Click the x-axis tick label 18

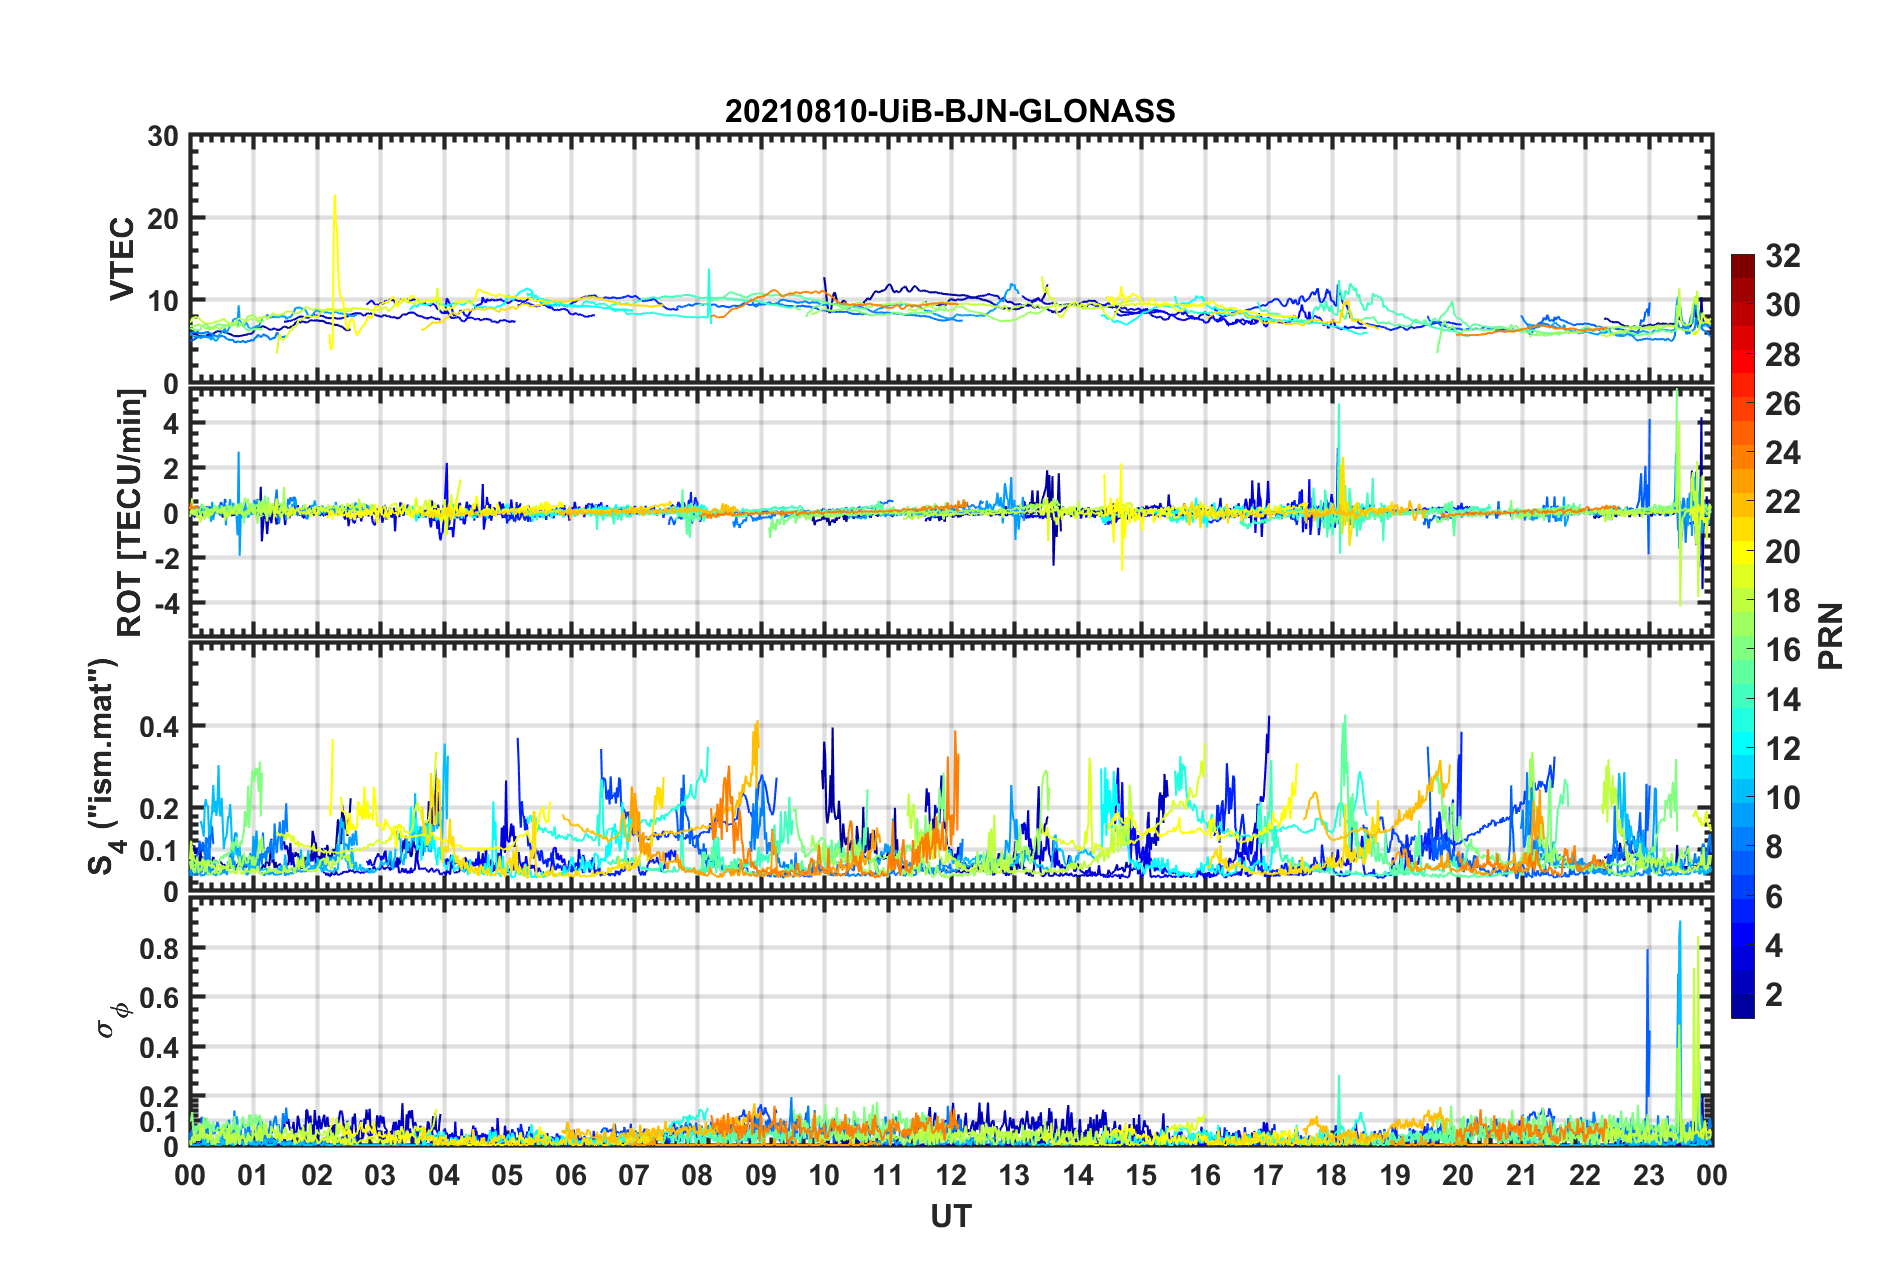pos(1332,1175)
